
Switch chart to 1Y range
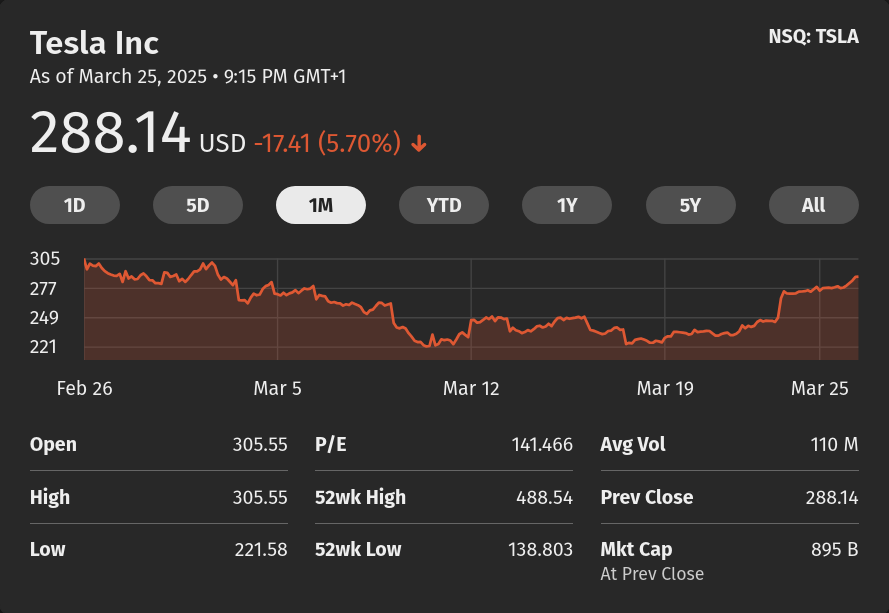(x=567, y=205)
